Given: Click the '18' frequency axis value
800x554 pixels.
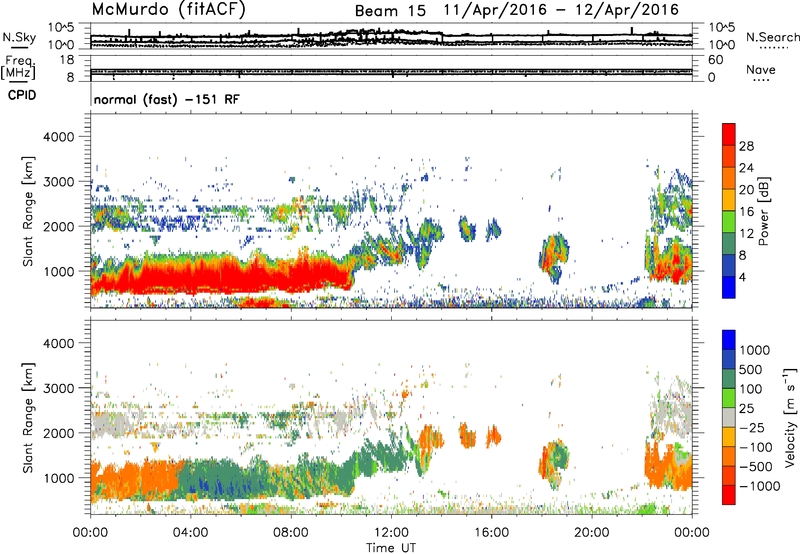Looking at the screenshot, I should click(67, 60).
